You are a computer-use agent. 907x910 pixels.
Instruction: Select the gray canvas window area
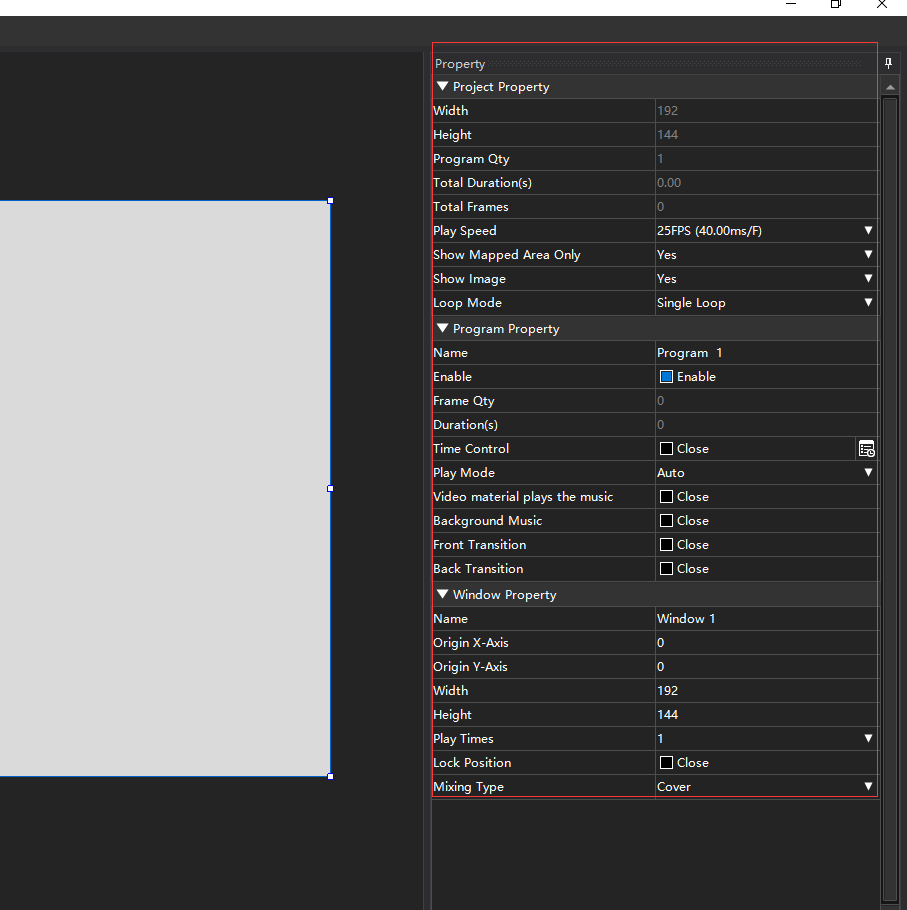[x=165, y=489]
